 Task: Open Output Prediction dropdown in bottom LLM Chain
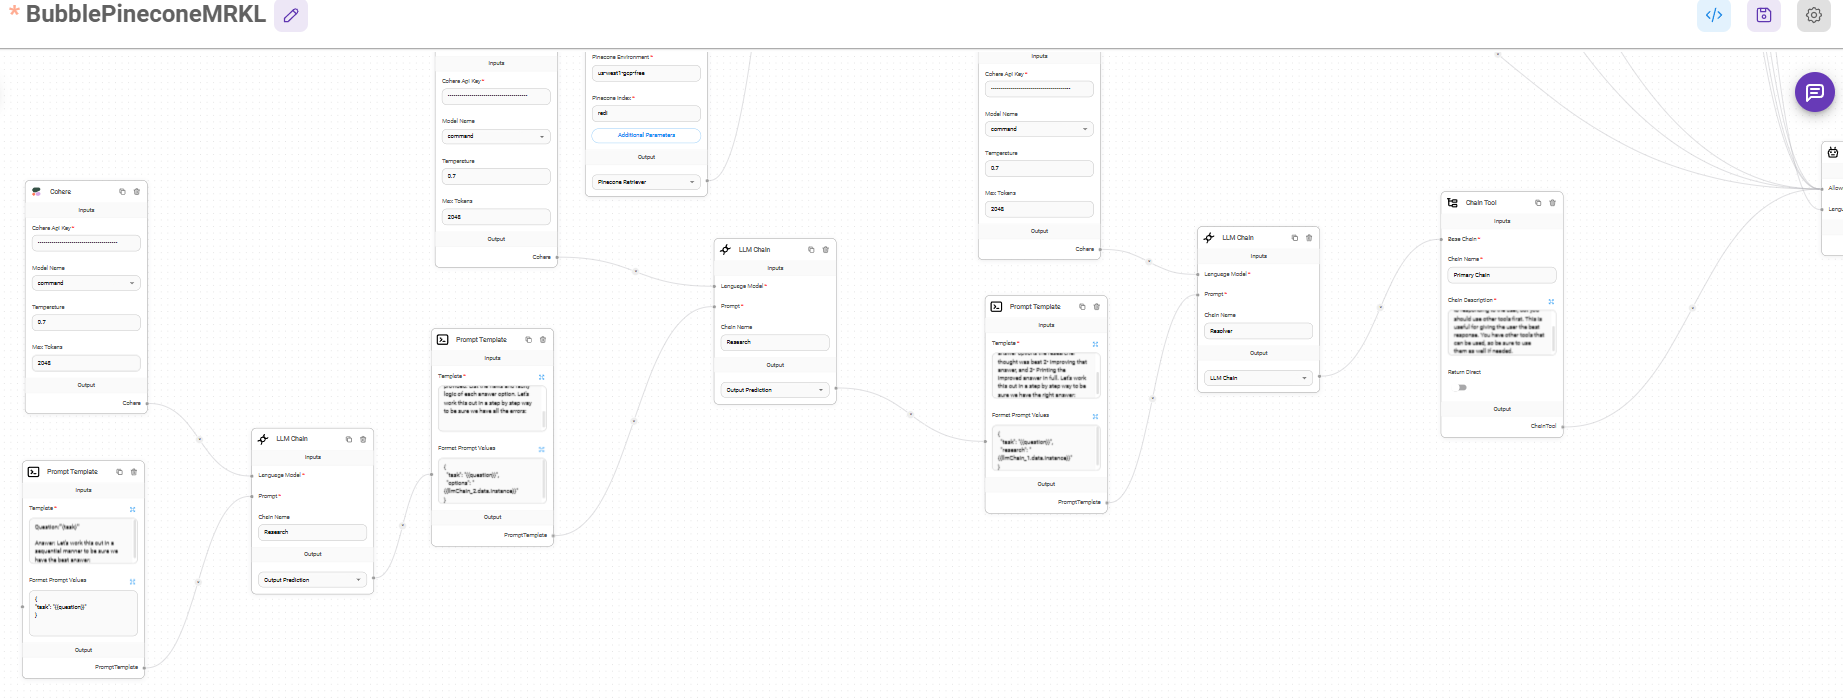tap(313, 580)
